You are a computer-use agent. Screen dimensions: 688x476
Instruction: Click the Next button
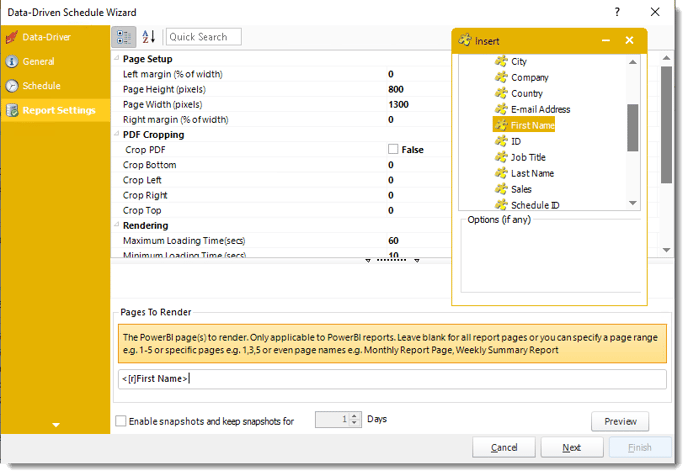pyautogui.click(x=572, y=447)
